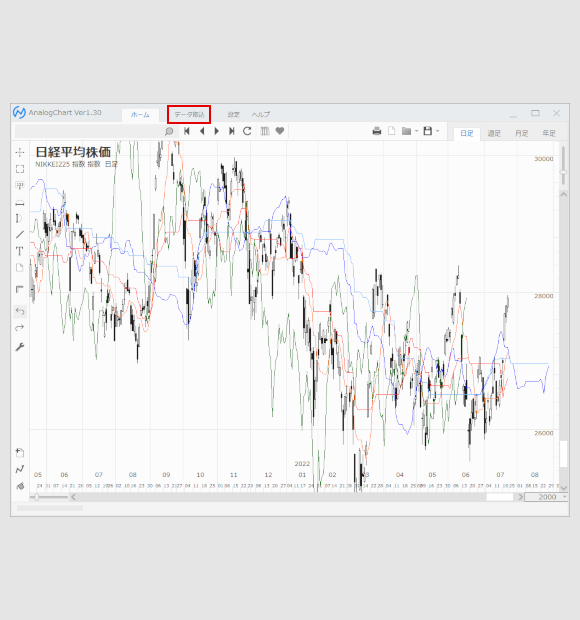Switch to 月足 monthly chart tab
This screenshot has height=620, width=580.
tap(521, 133)
